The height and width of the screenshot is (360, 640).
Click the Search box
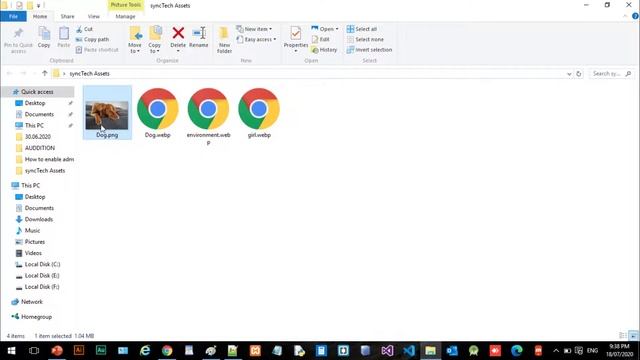(x=611, y=73)
